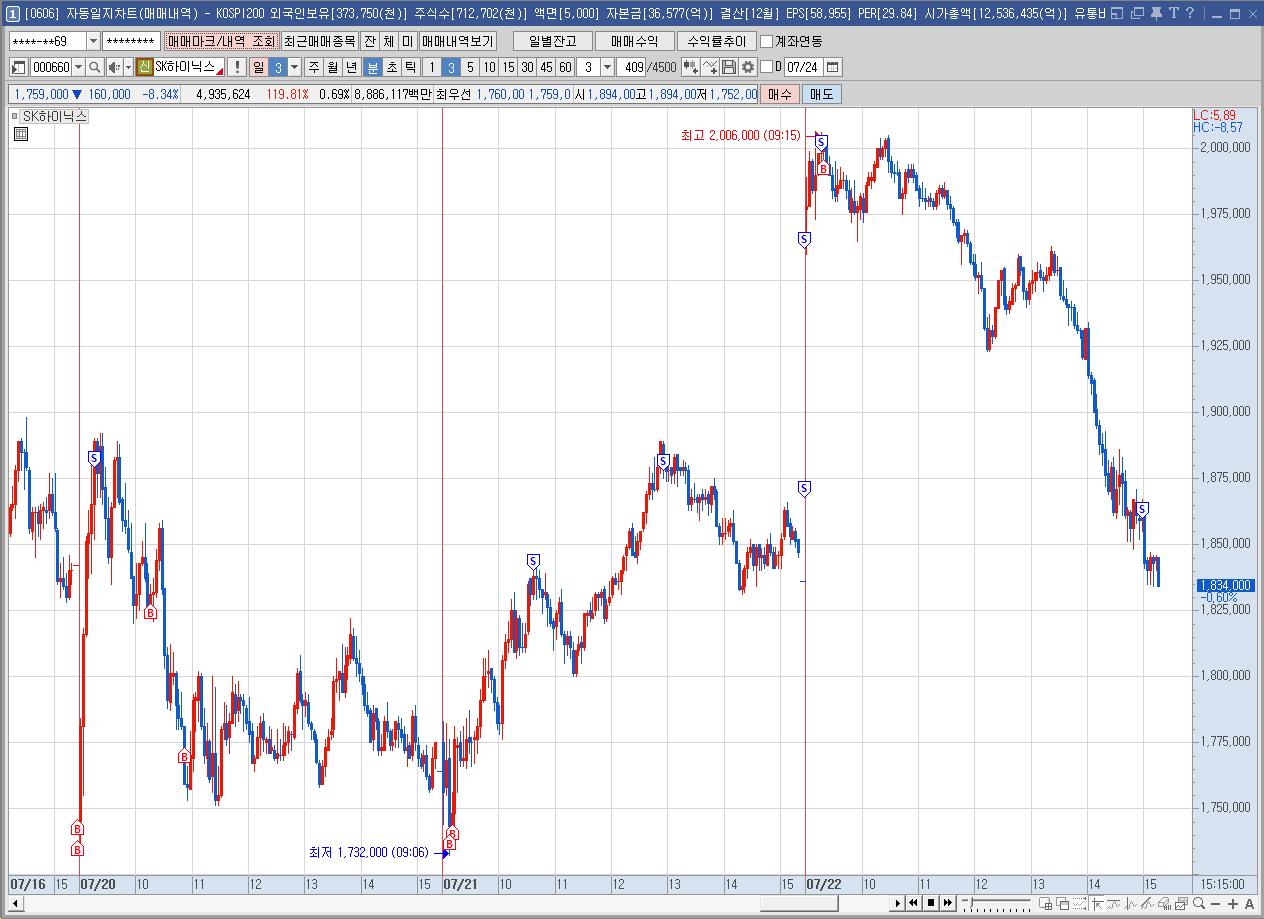Select the 10-minute interval button
This screenshot has width=1264, height=919.
pos(489,67)
